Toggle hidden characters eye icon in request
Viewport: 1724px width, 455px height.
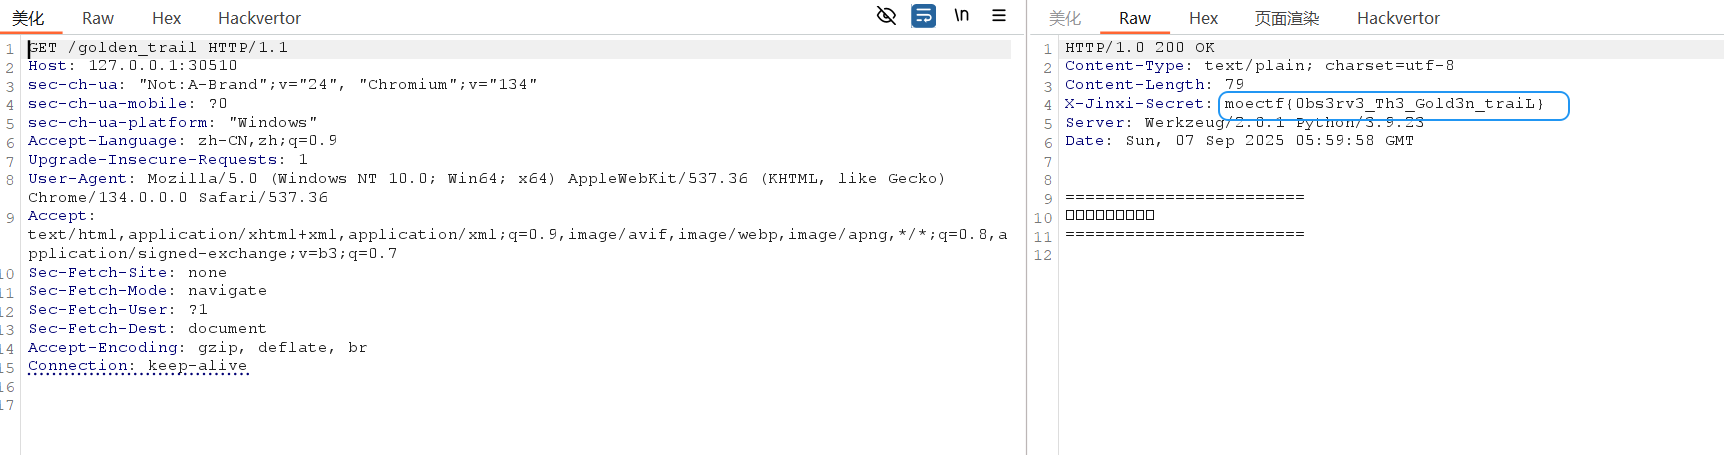pyautogui.click(x=886, y=15)
